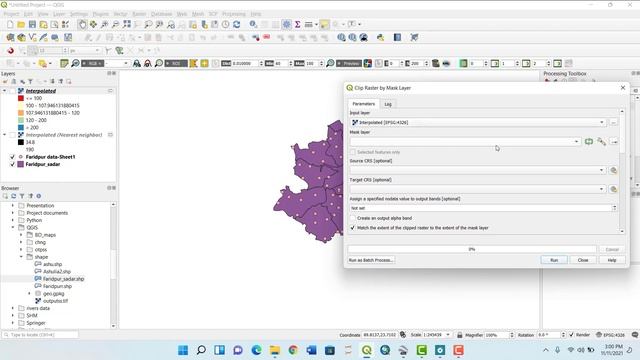Switch to the Parameters tab
Image resolution: width=640 pixels, height=360 pixels.
click(x=364, y=104)
